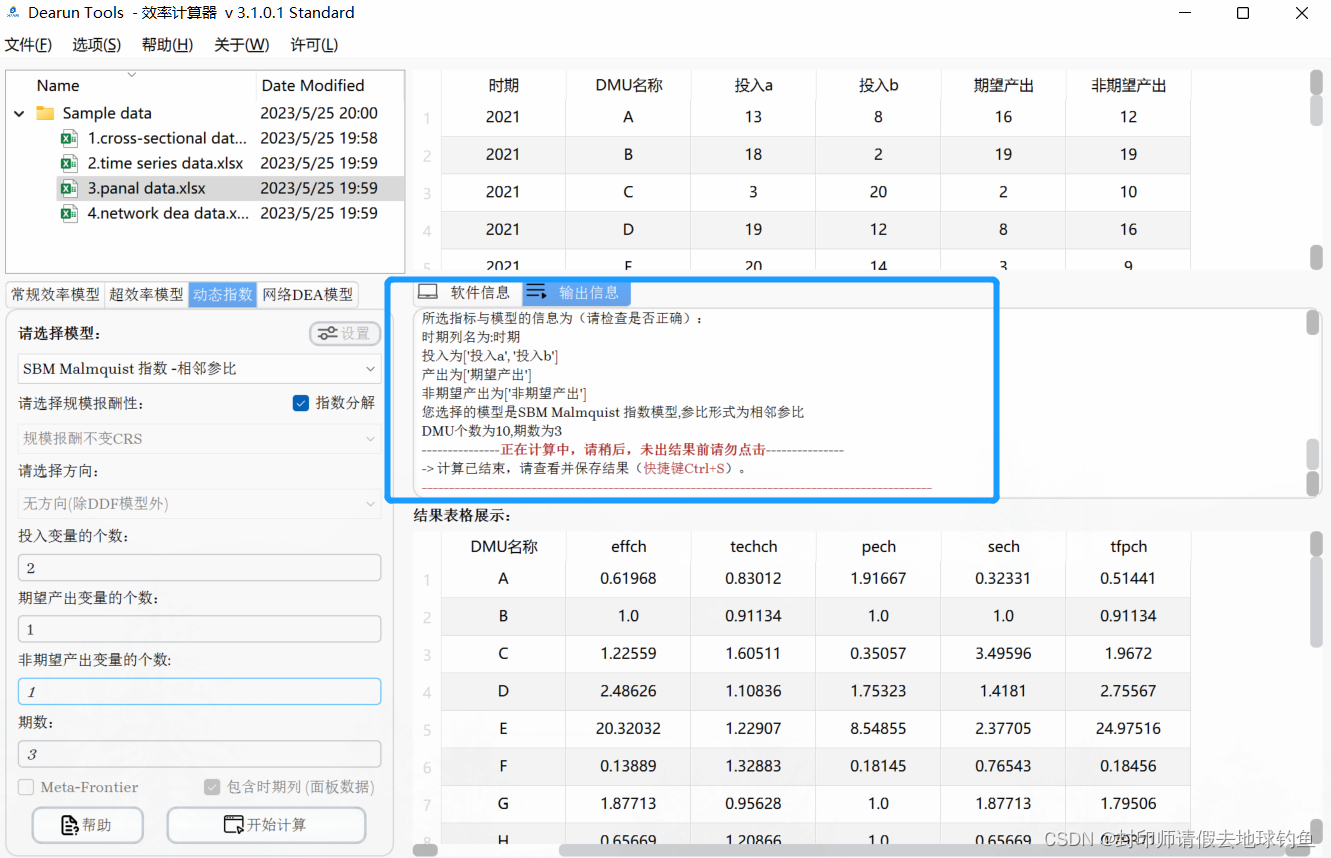Collapse the Sample data tree node
Image resolution: width=1331 pixels, height=858 pixels.
[18, 113]
